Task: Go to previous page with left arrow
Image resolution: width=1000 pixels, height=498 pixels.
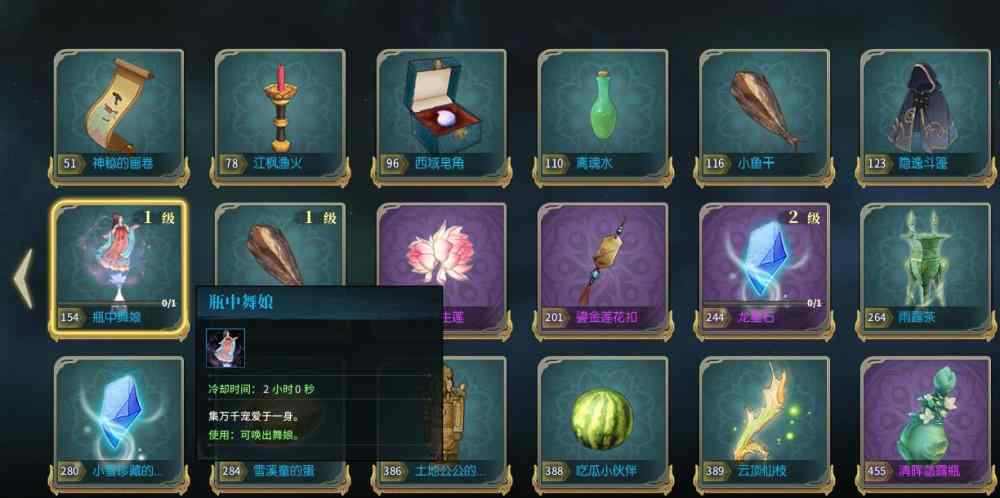Action: tap(23, 279)
